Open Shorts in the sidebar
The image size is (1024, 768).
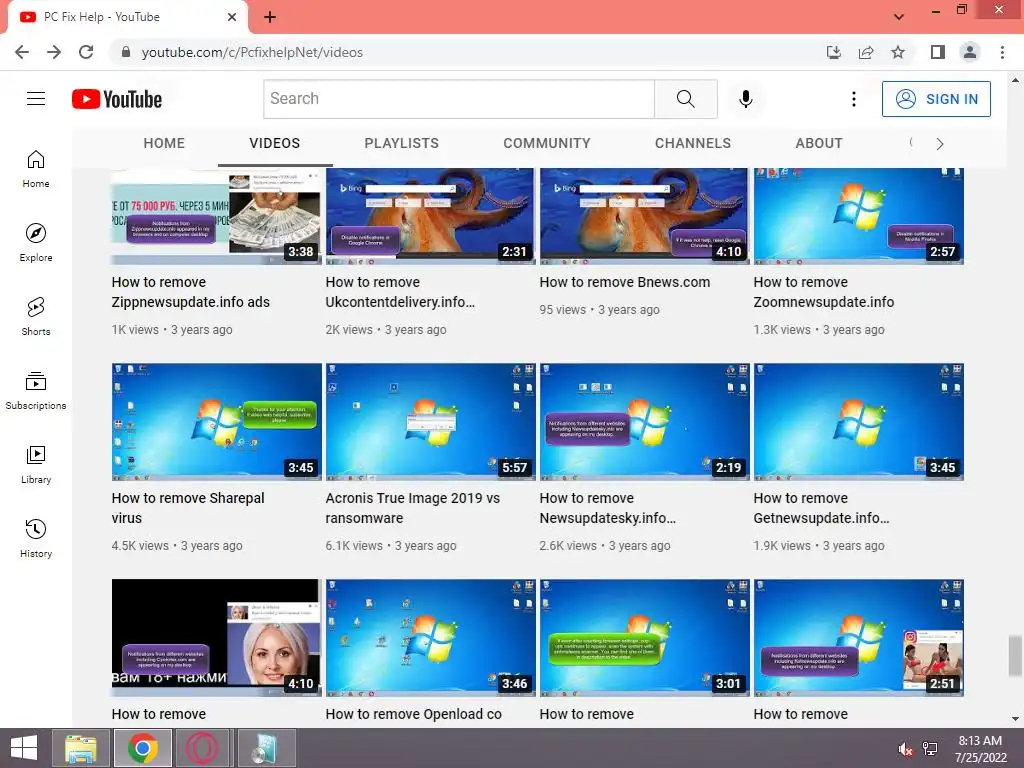[x=36, y=317]
